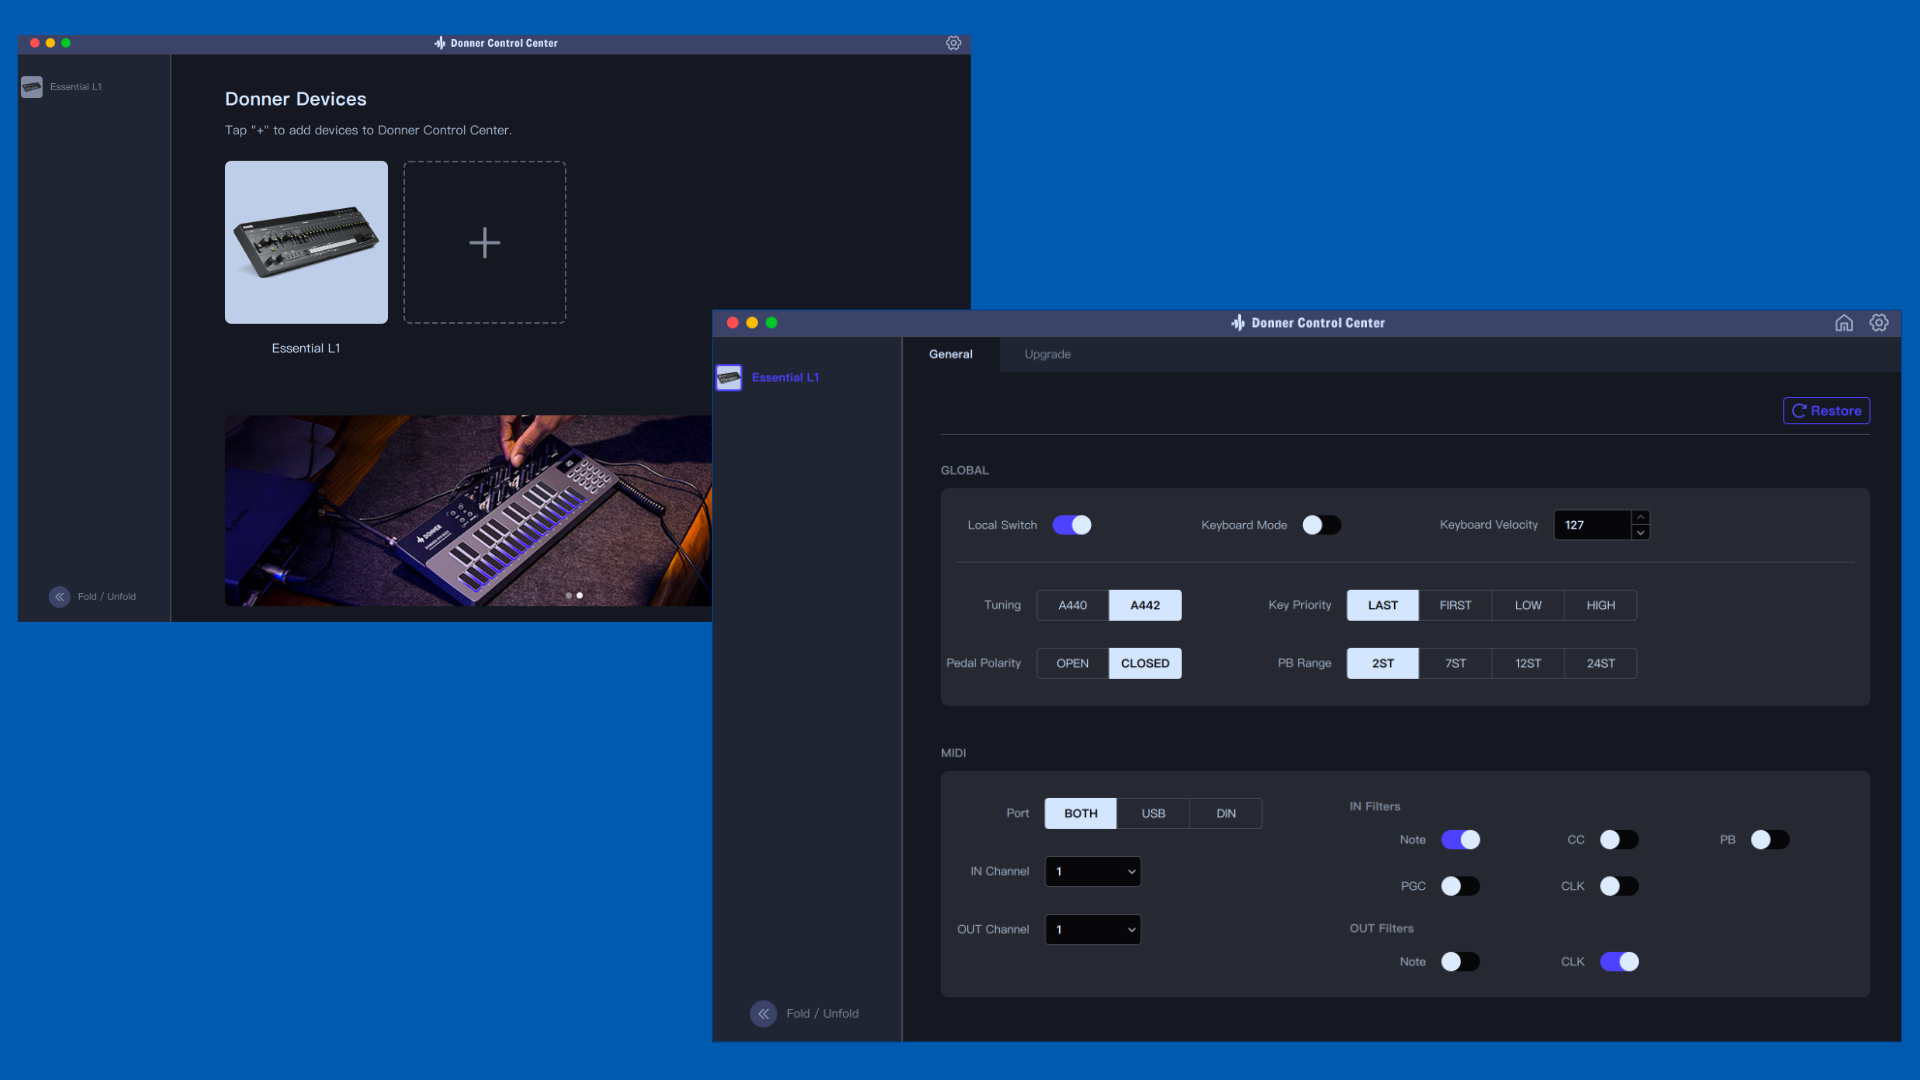
Task: Click the Restore button
Action: [x=1826, y=411]
